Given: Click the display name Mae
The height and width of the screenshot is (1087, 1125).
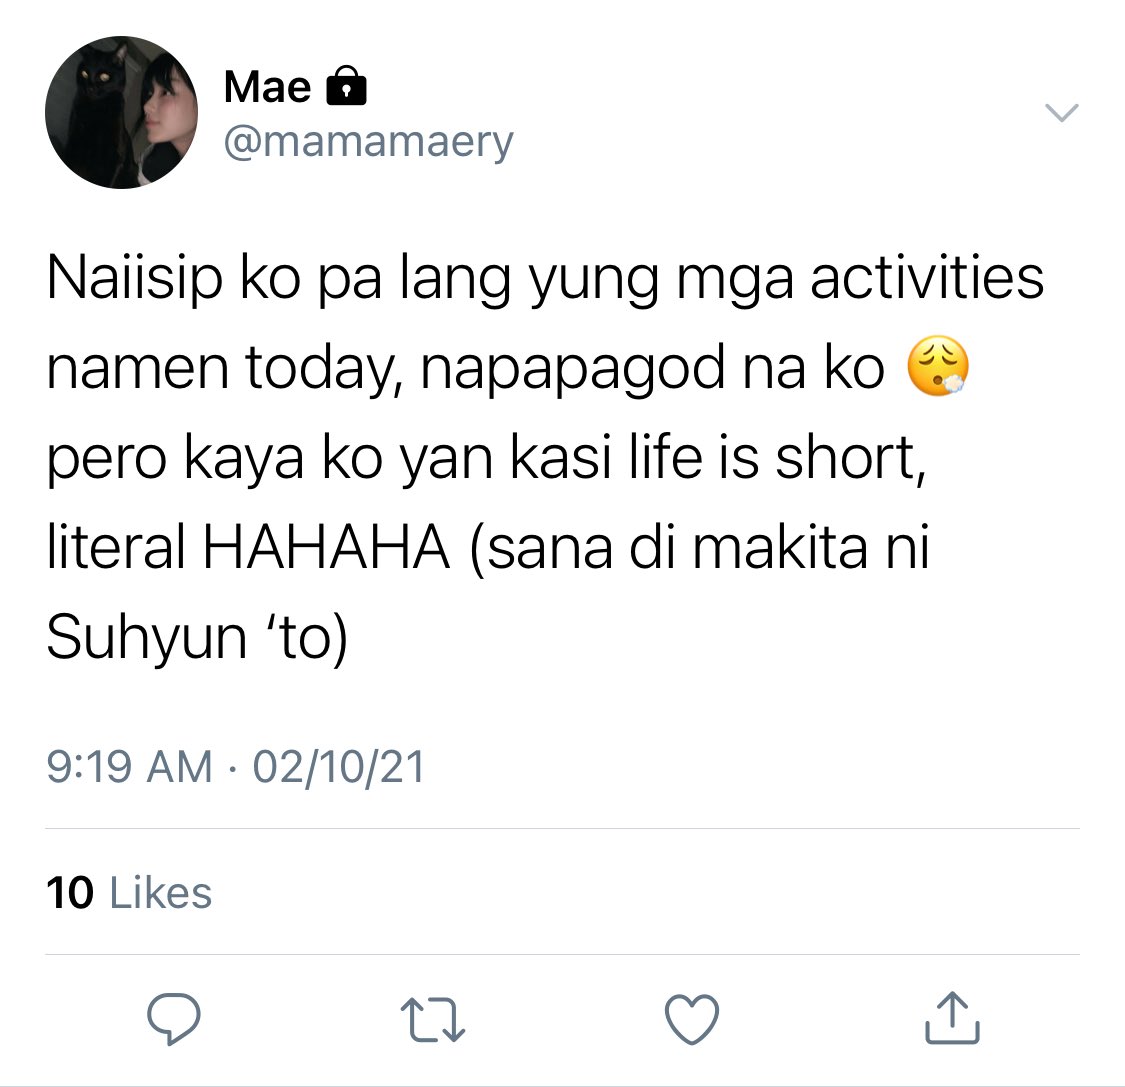Looking at the screenshot, I should [x=267, y=87].
